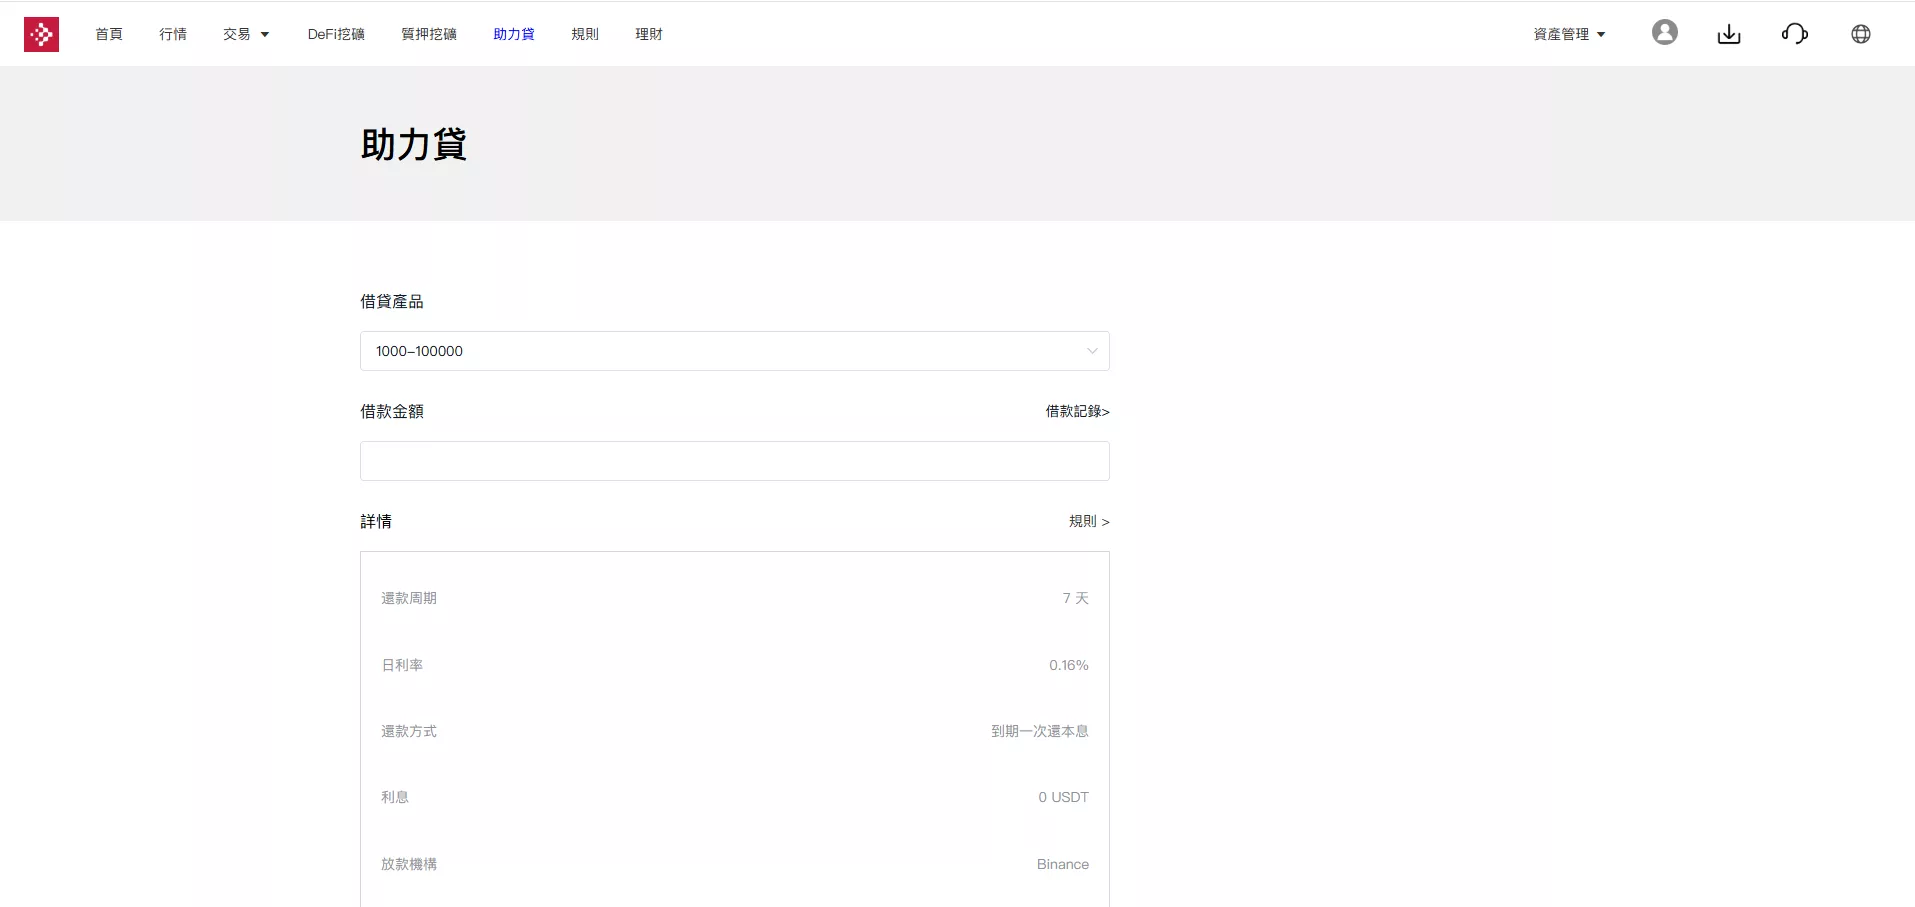Viewport: 1915px width, 907px height.
Task: Select the 助力貸 nav item
Action: (x=512, y=33)
